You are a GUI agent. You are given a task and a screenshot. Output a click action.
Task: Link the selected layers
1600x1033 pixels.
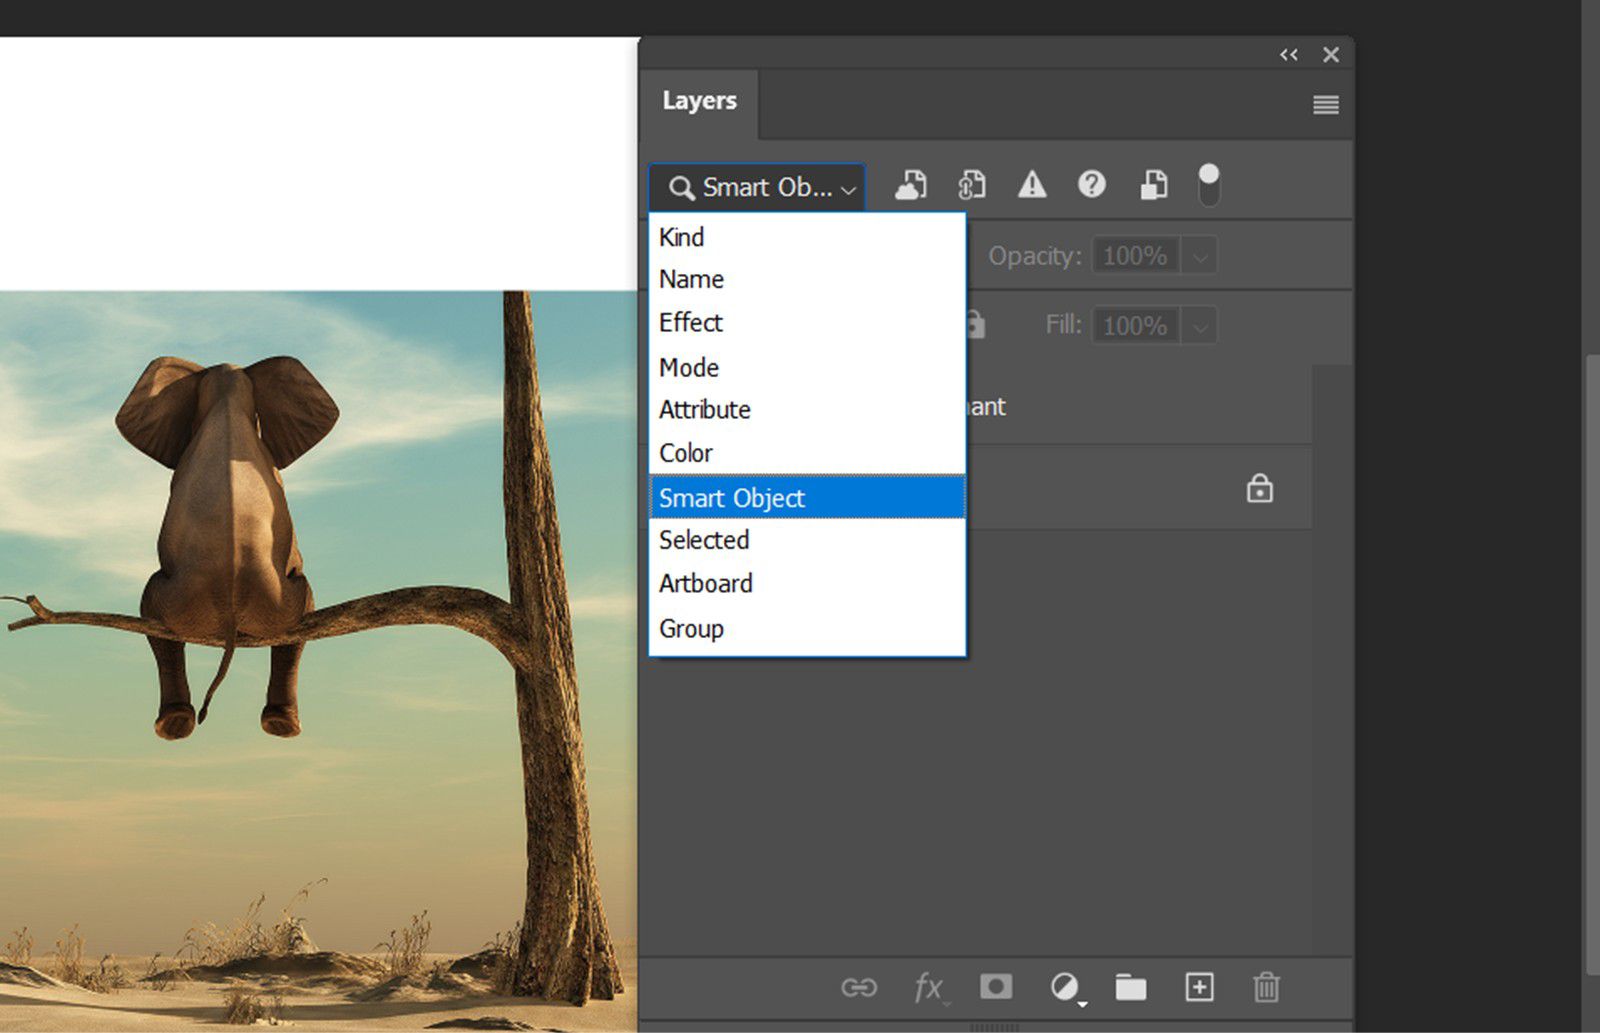pyautogui.click(x=860, y=988)
